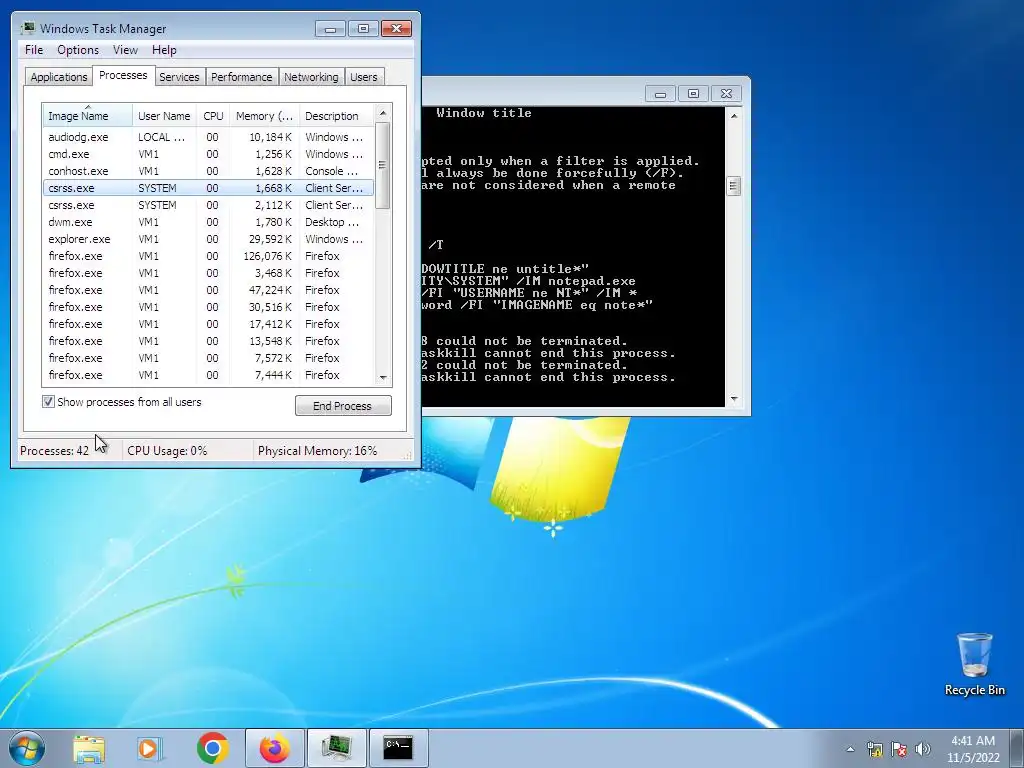Select the cmd.exe process row

coord(208,154)
